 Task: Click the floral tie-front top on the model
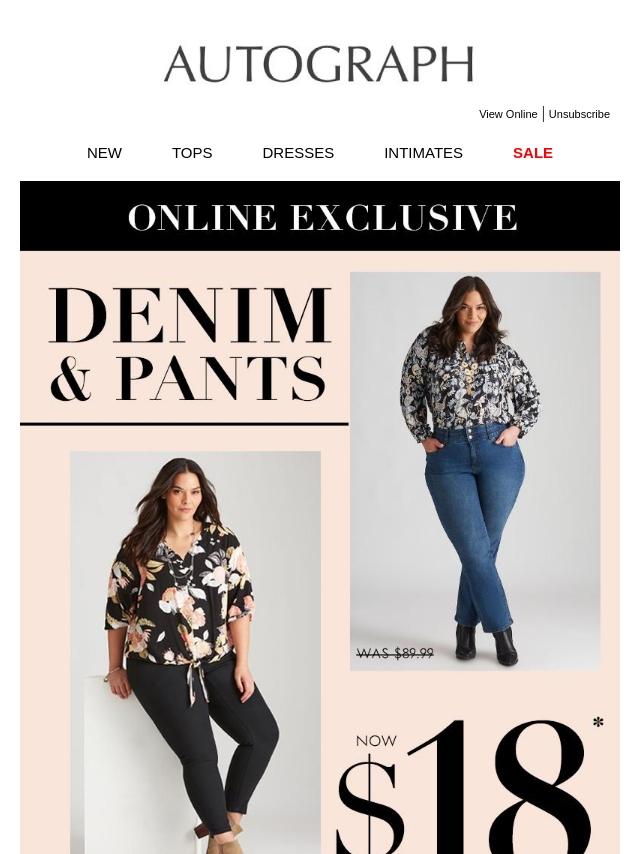[x=180, y=595]
